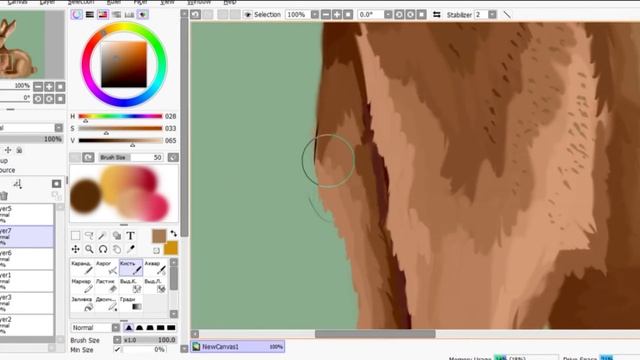Viewport: 640px width, 360px height.
Task: Select the Кисть brush tool
Action: click(131, 267)
